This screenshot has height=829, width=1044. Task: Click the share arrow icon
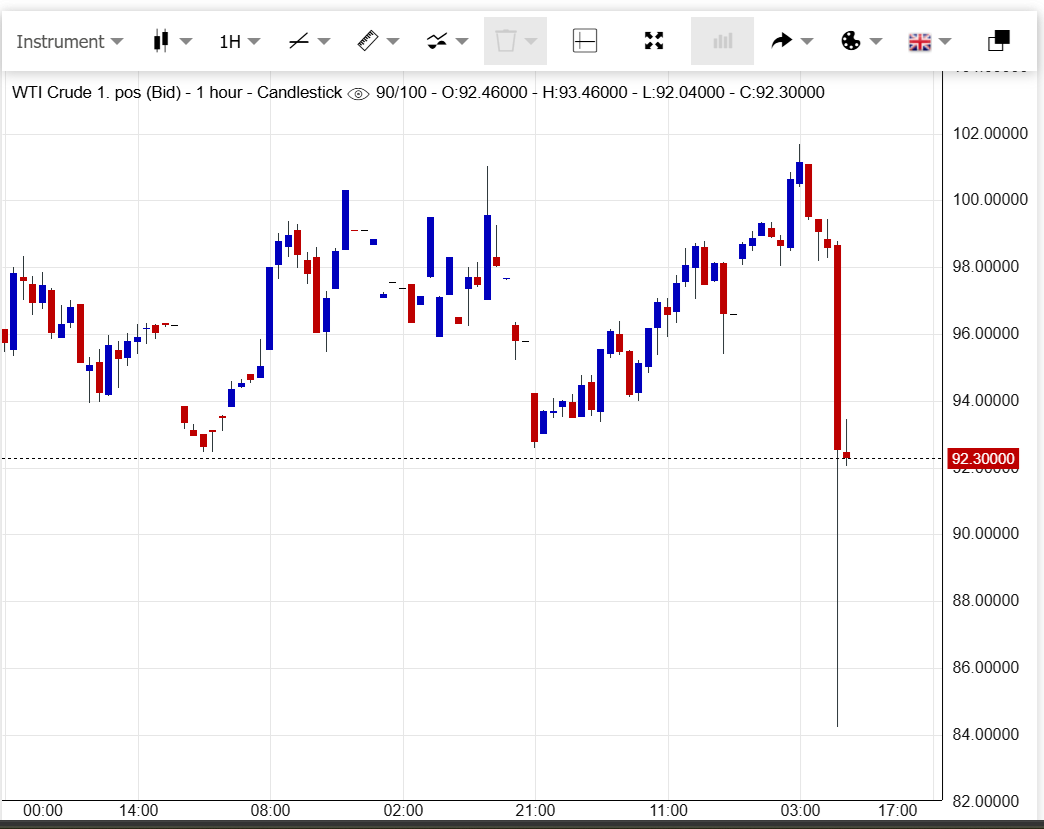782,41
